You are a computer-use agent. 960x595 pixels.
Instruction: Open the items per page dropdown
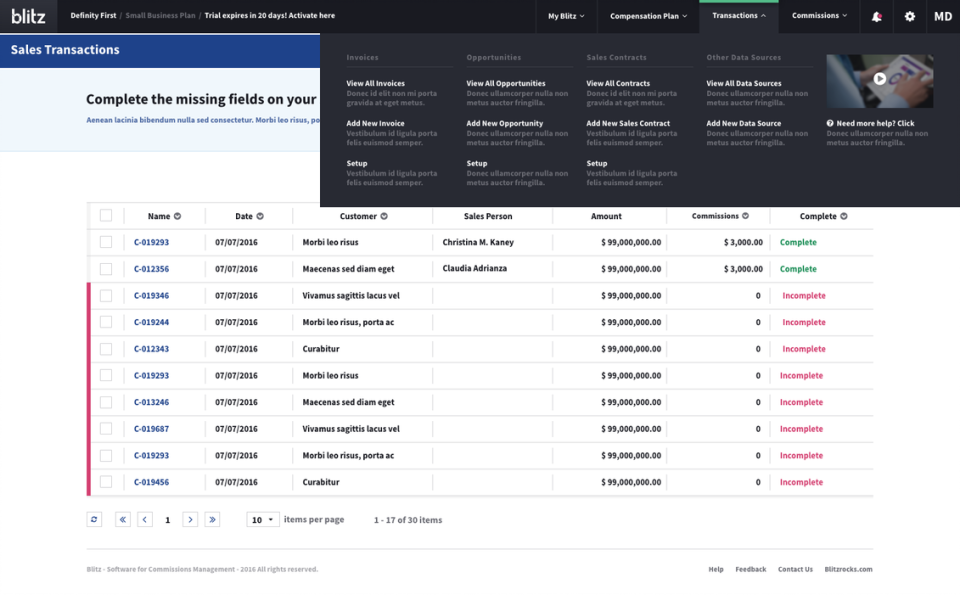[x=264, y=520]
